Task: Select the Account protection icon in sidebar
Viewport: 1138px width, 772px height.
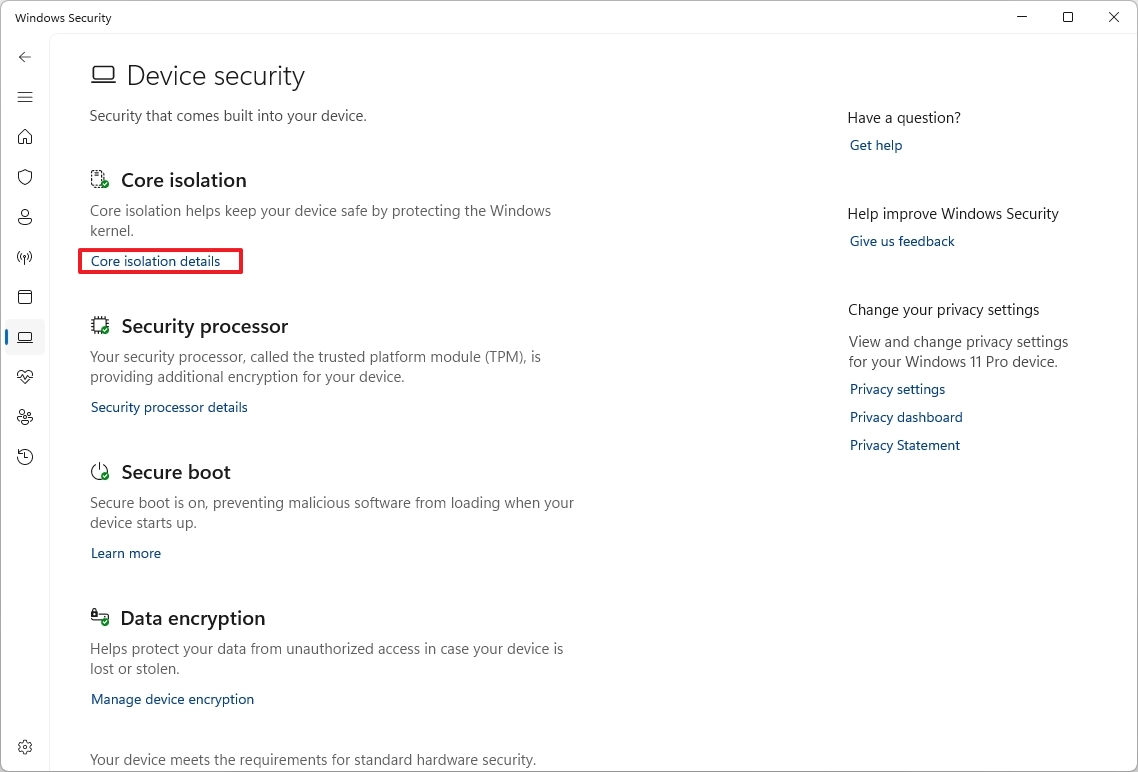Action: coord(25,217)
